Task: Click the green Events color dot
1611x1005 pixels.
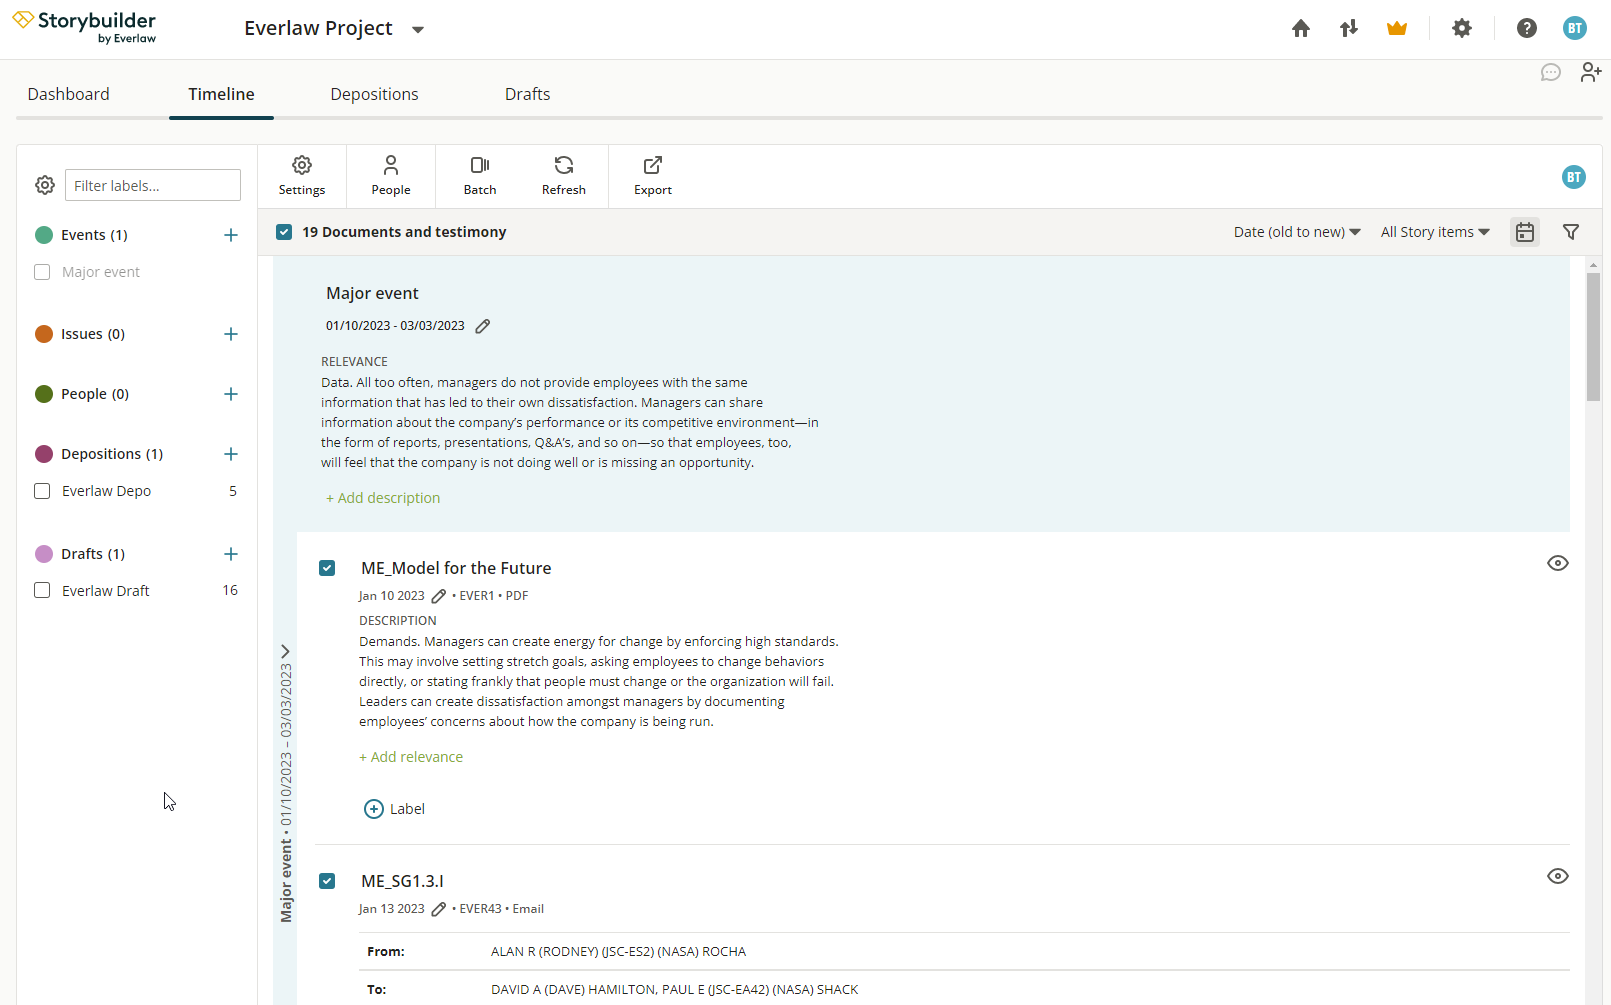Action: tap(44, 235)
